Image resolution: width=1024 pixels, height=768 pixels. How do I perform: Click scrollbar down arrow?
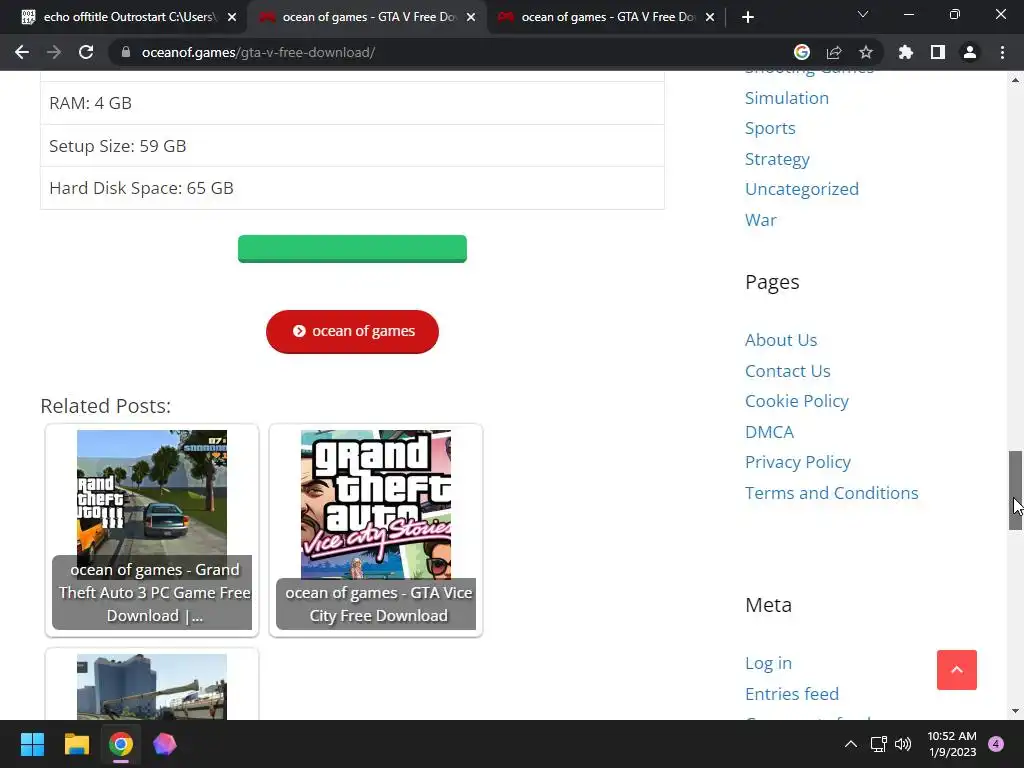point(1015,711)
